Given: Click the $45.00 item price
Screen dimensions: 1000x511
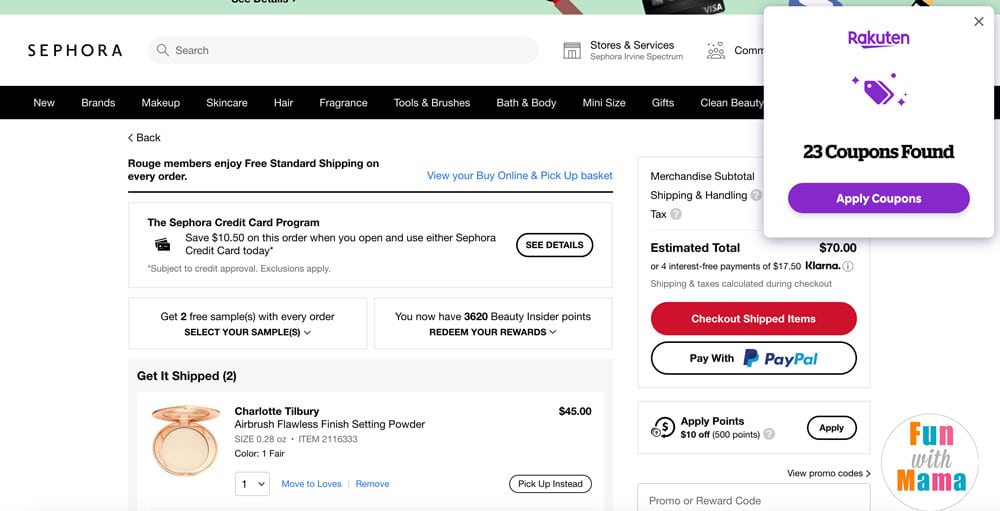Looking at the screenshot, I should [575, 411].
